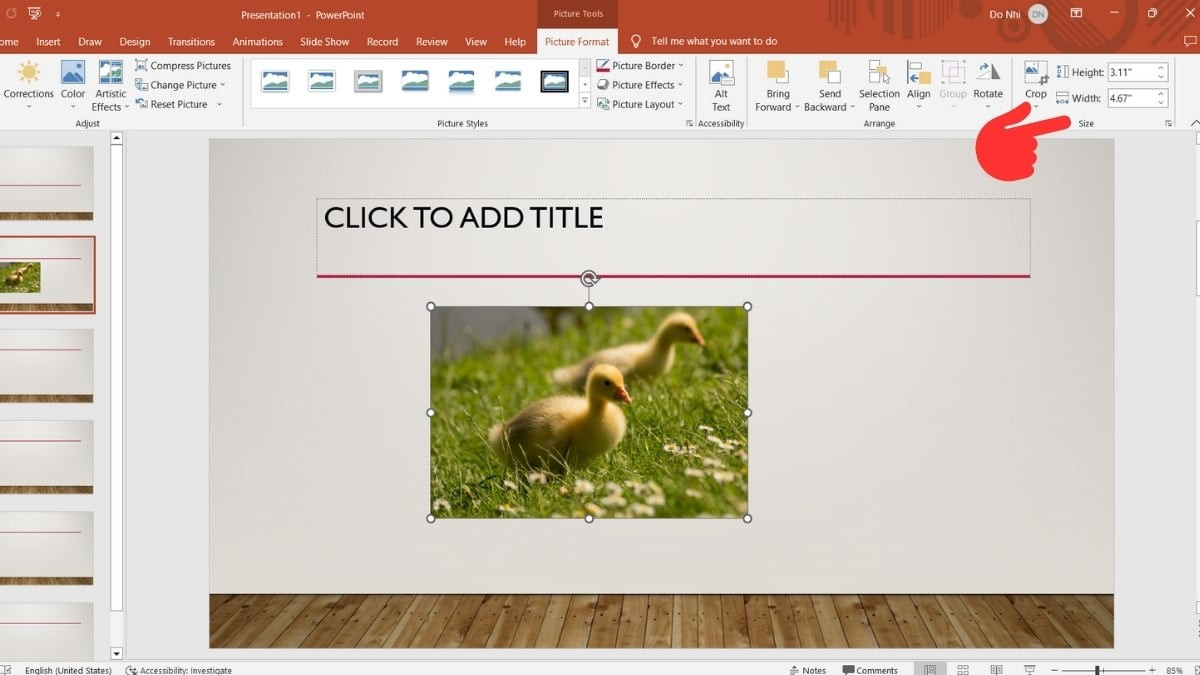The height and width of the screenshot is (675, 1200).
Task: Open the Alt Text pane
Action: 721,85
